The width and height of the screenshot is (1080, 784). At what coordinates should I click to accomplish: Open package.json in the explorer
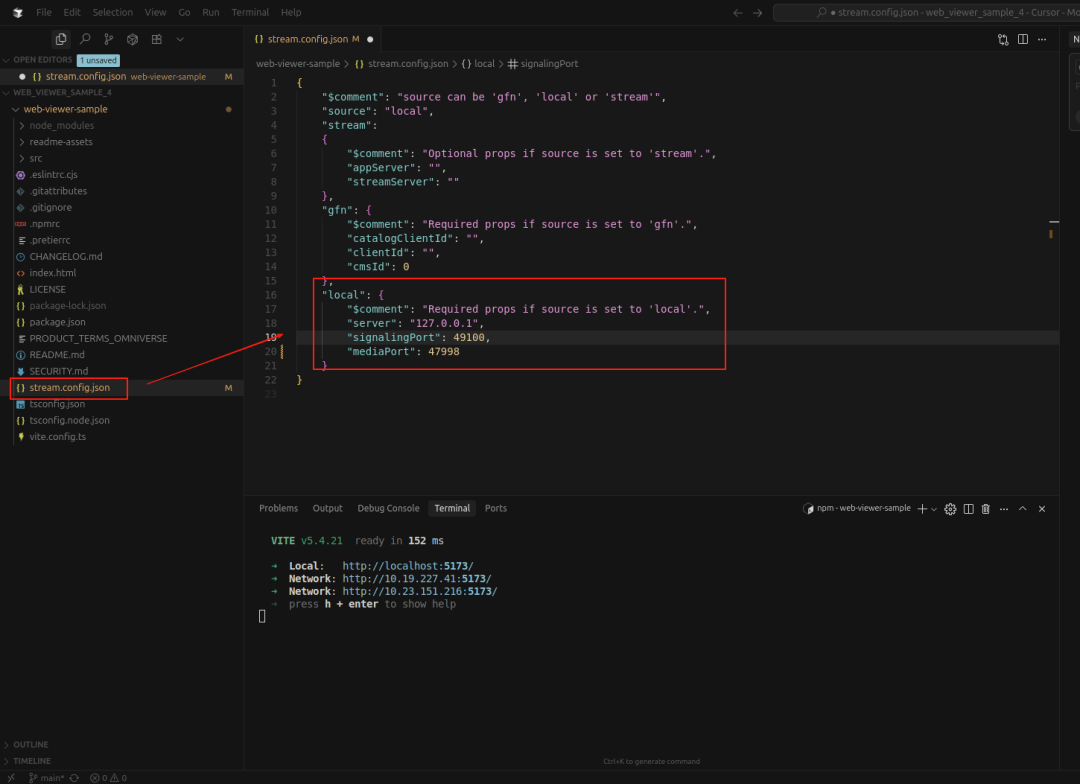(57, 322)
